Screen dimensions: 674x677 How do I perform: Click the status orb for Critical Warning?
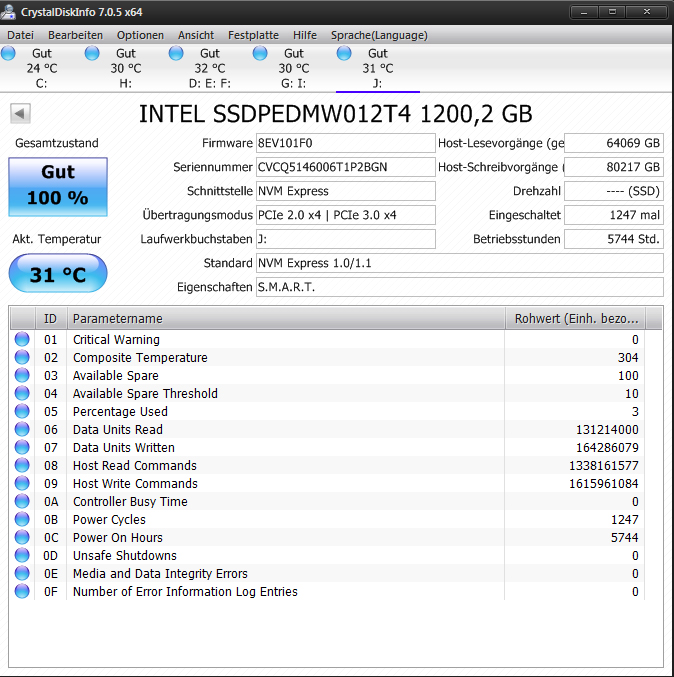pos(22,339)
